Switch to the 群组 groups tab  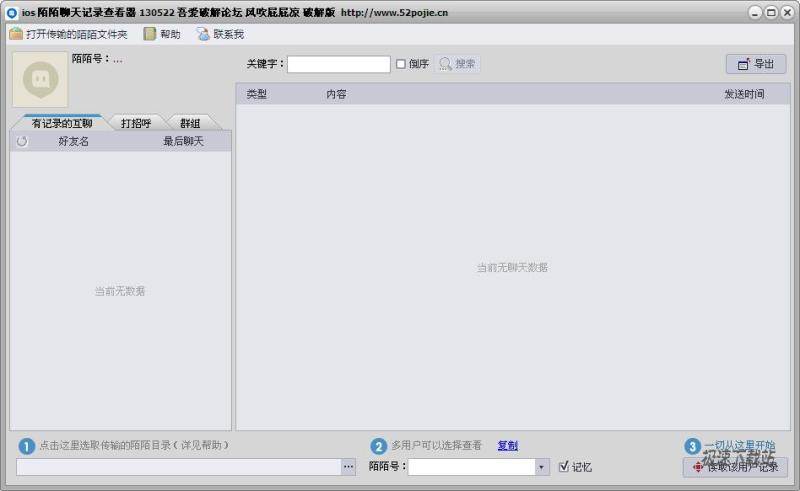190,123
